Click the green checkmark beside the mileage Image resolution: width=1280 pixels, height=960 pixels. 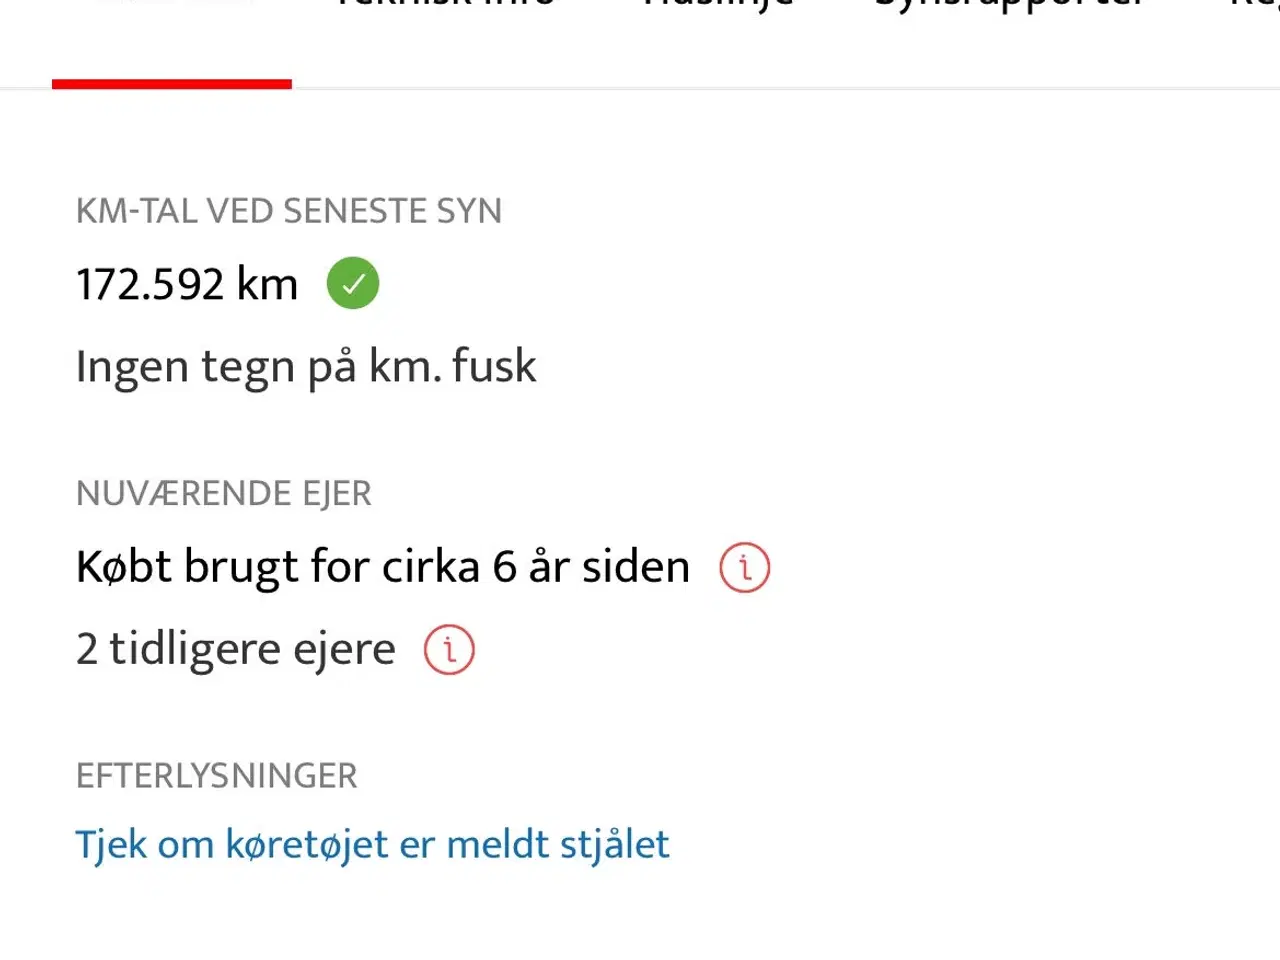click(x=353, y=283)
